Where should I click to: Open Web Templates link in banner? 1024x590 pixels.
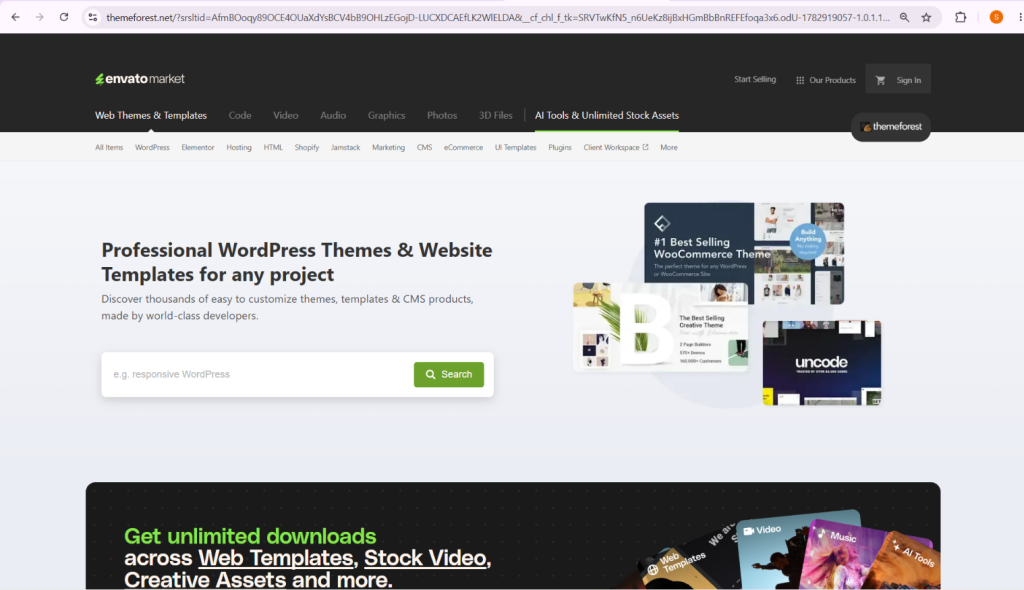[x=276, y=558]
